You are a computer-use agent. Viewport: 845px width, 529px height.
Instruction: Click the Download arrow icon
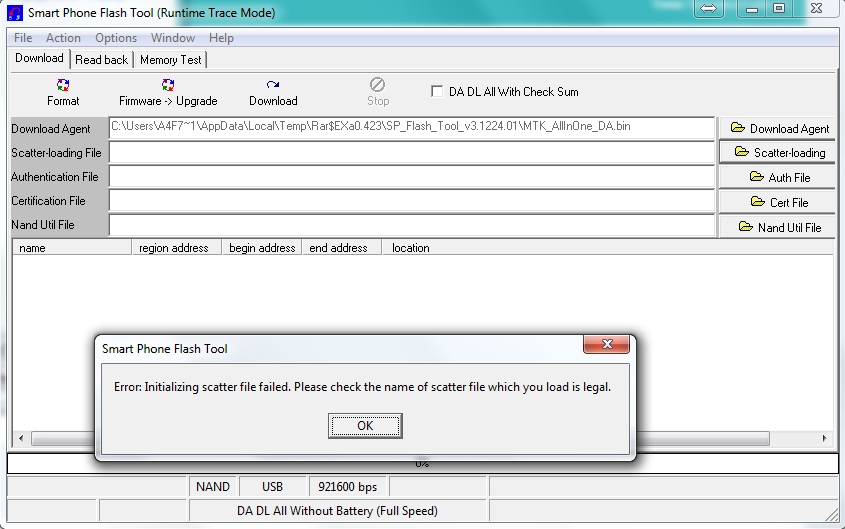273,86
